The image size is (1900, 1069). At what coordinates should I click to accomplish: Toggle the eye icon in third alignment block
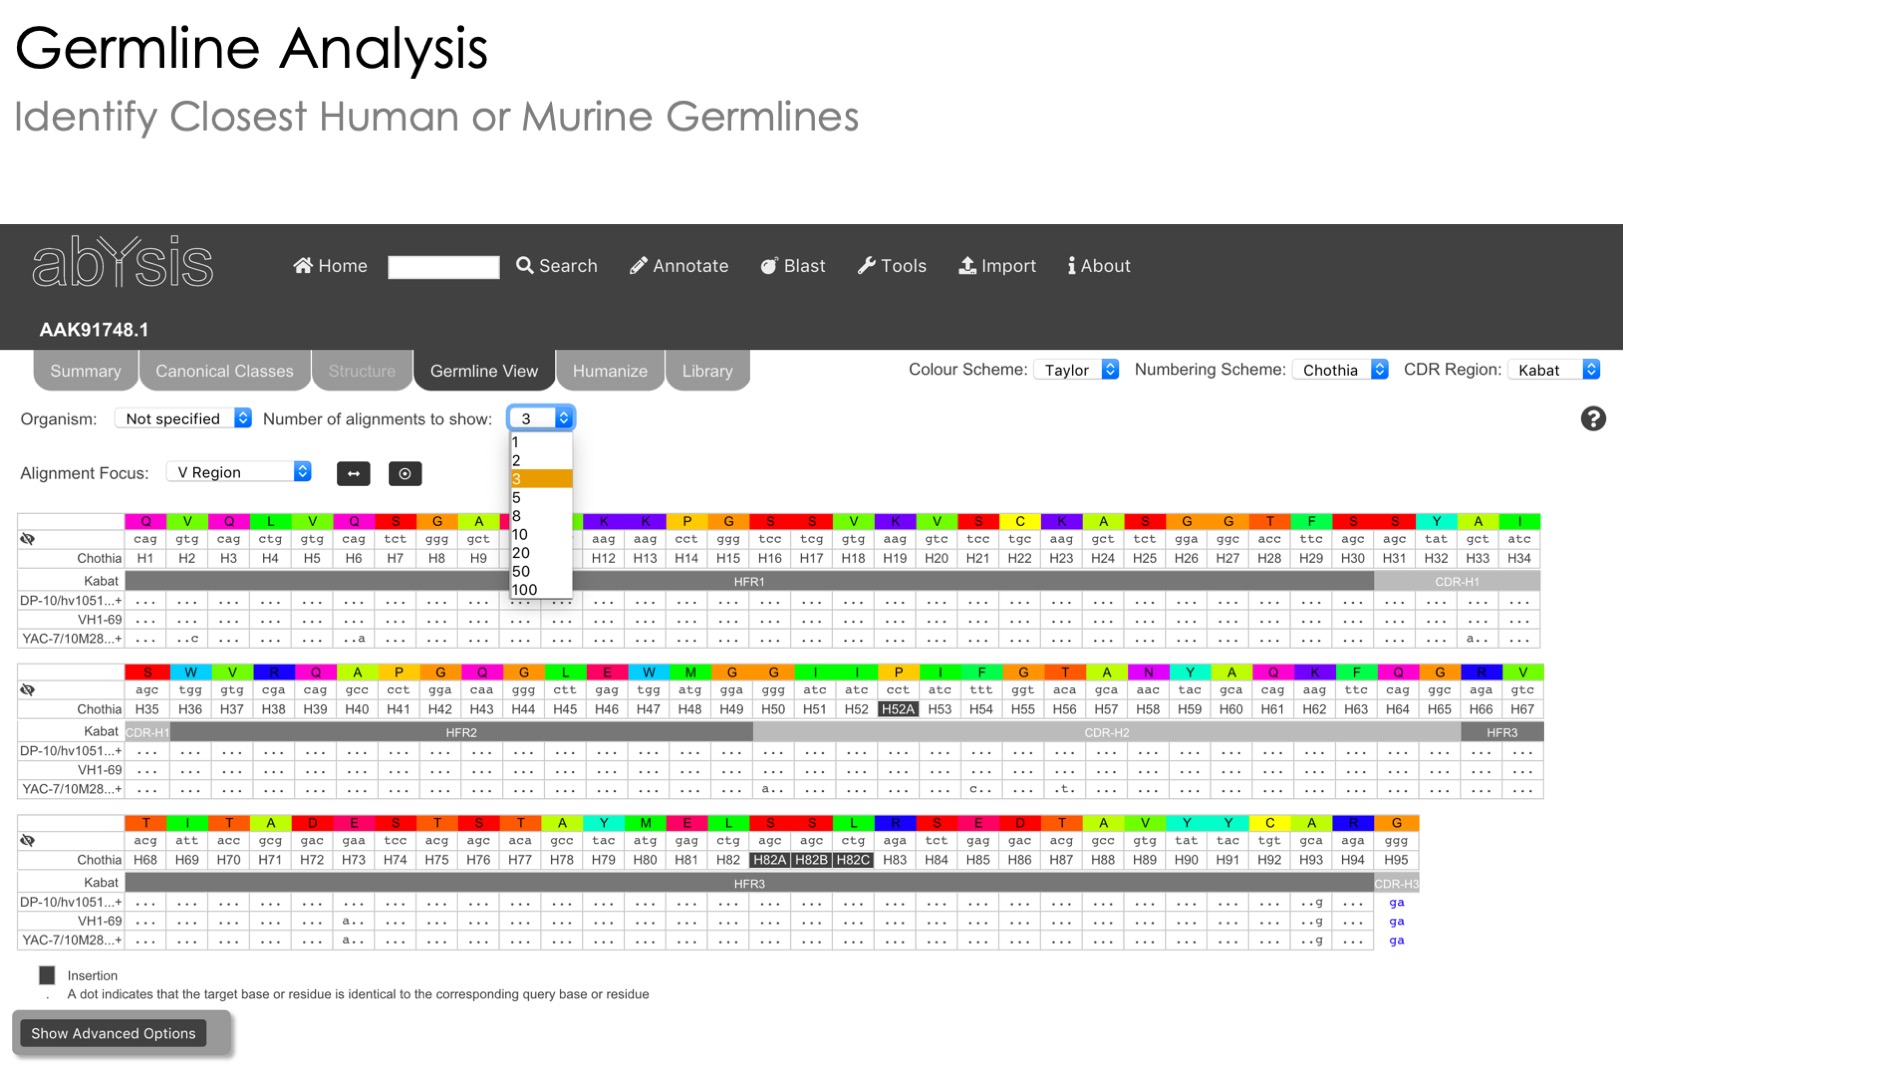point(28,841)
